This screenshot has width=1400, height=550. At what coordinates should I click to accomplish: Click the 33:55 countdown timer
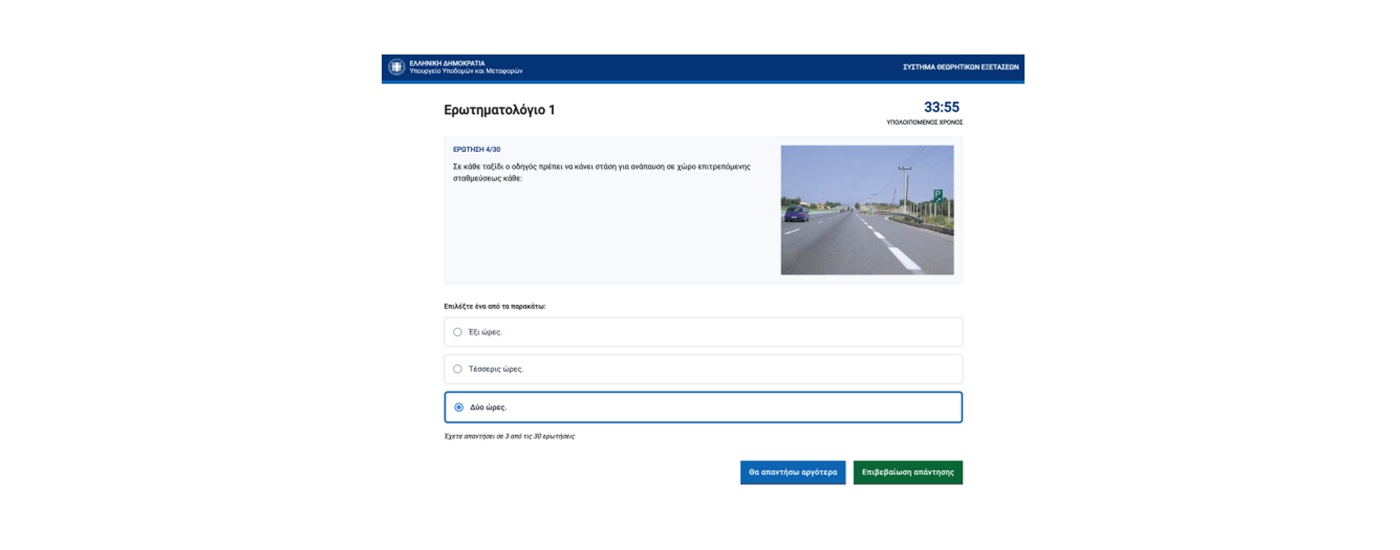point(941,107)
